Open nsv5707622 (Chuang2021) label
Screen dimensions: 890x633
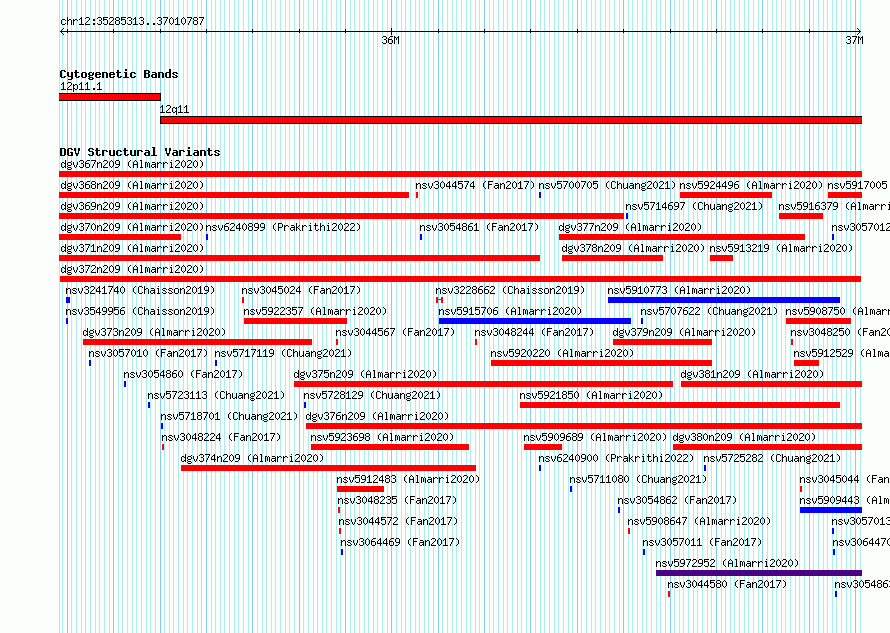click(x=709, y=311)
